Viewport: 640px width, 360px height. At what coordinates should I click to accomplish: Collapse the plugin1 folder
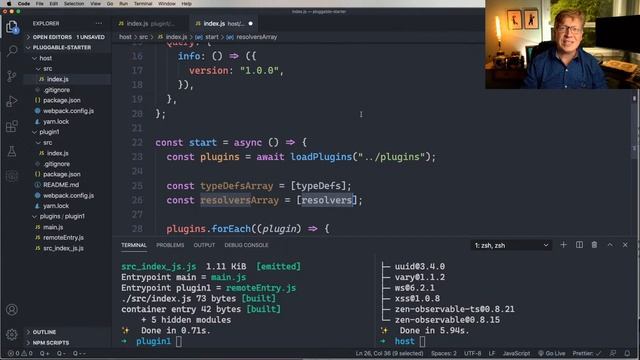click(x=49, y=132)
